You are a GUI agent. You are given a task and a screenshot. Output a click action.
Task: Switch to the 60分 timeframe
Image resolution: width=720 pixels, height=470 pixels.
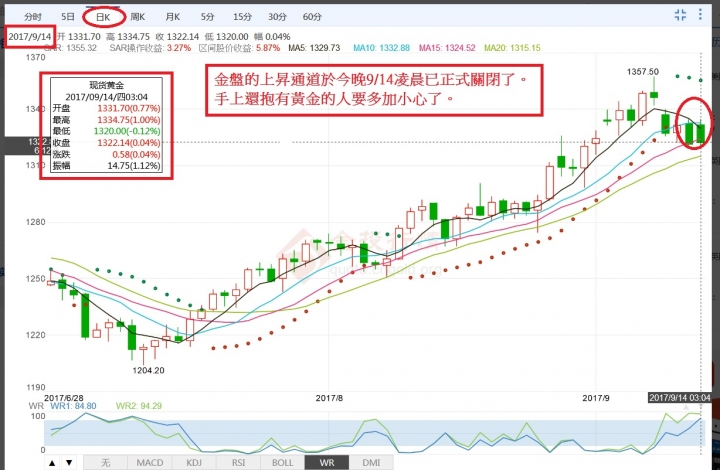point(312,17)
